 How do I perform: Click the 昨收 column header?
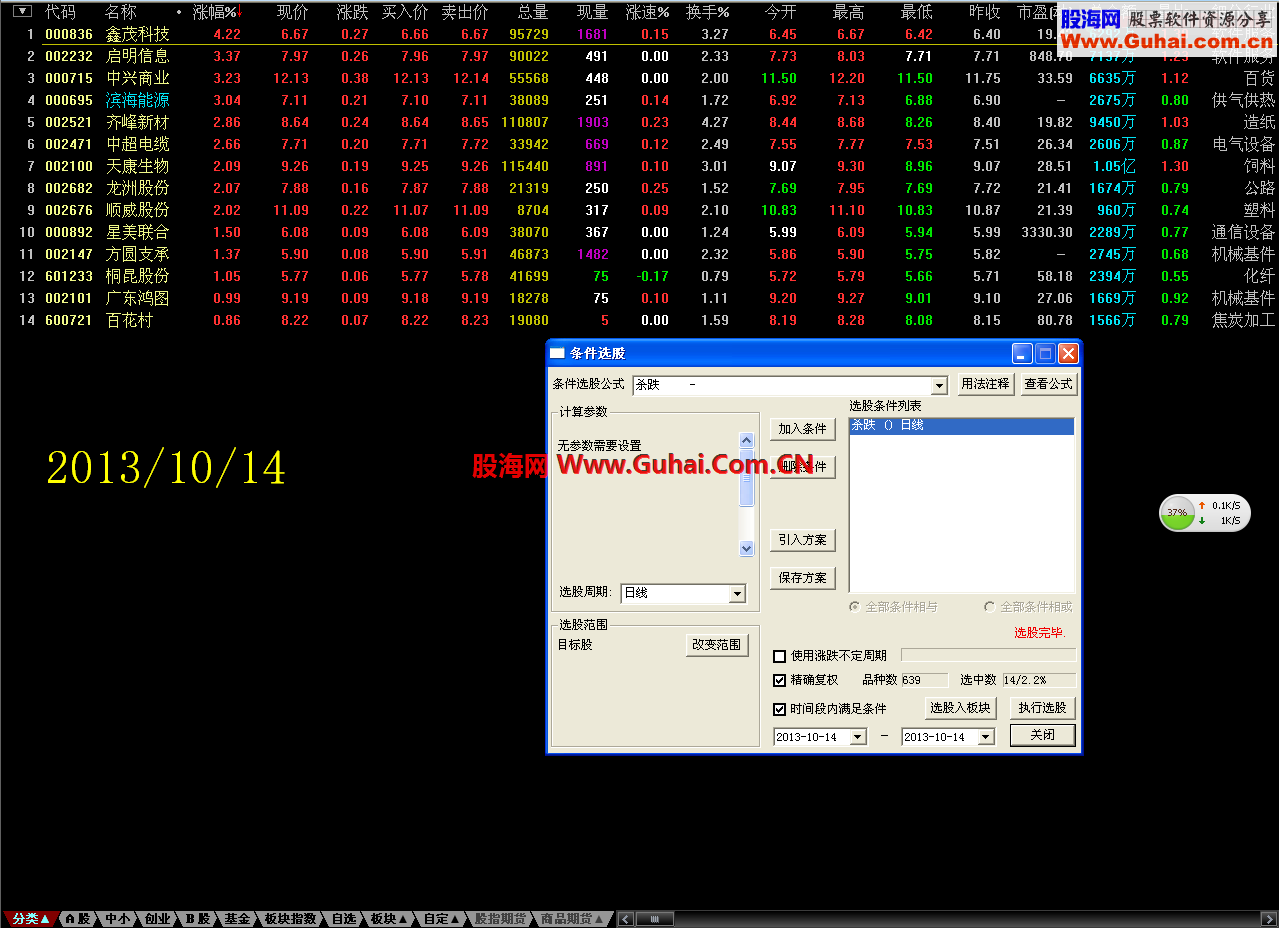pos(985,12)
